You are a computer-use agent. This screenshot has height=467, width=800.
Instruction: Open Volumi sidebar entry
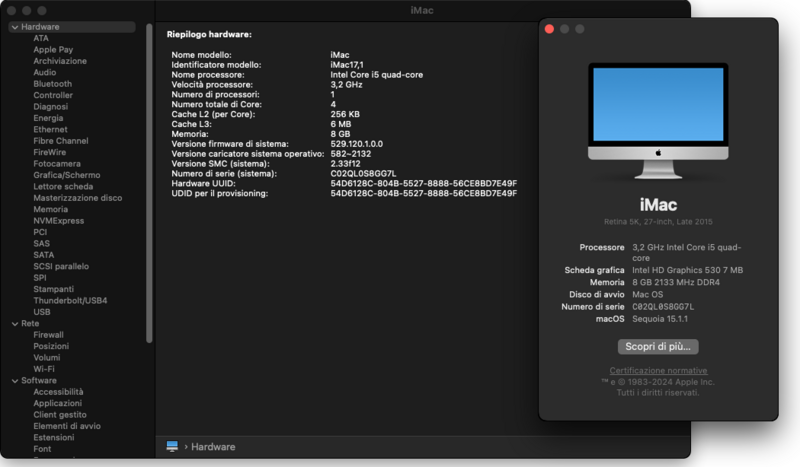pos(46,358)
